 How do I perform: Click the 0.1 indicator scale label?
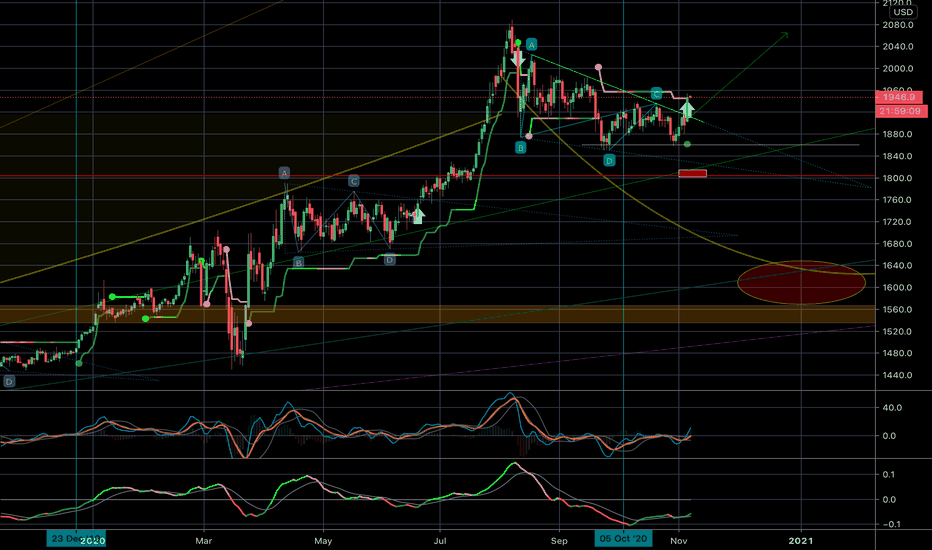[889, 474]
